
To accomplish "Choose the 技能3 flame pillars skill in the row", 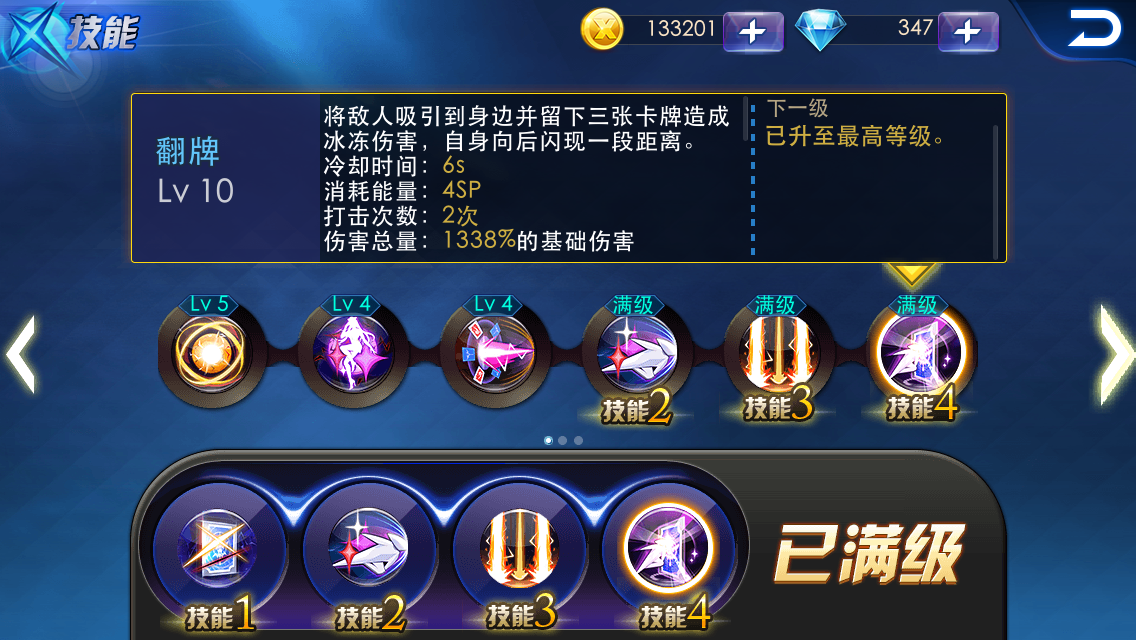I will 779,353.
